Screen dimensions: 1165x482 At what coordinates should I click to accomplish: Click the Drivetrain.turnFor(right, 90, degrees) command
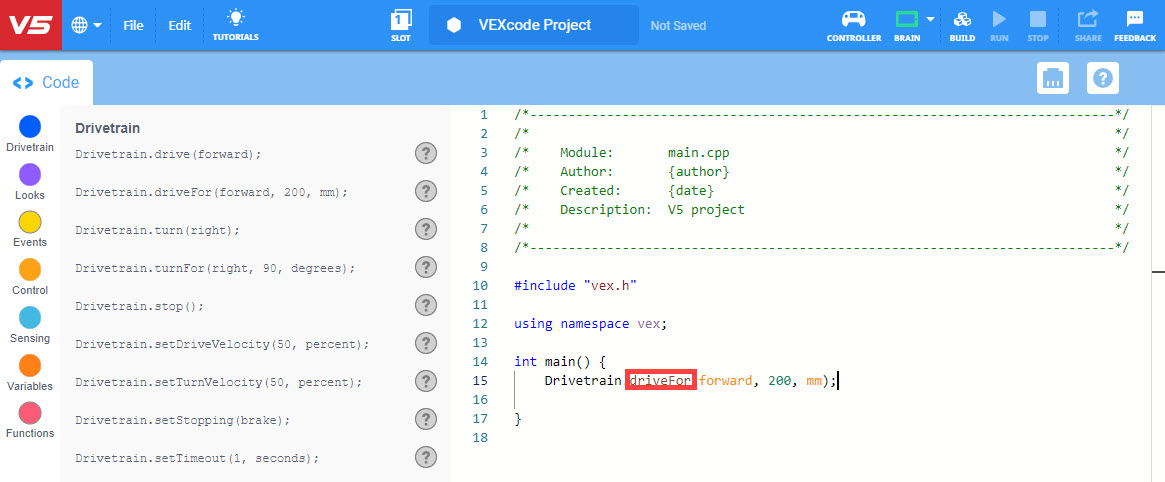tap(215, 268)
